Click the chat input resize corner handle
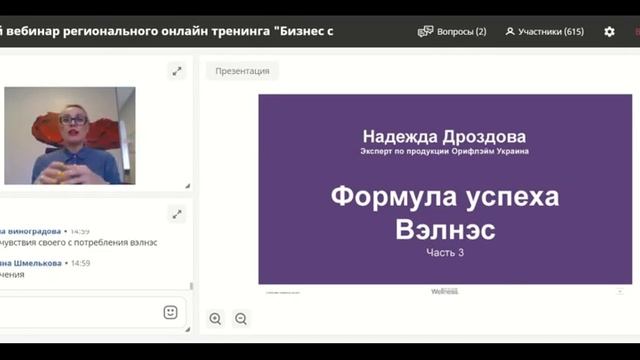Screen dimensions: 640x360 (188, 329)
